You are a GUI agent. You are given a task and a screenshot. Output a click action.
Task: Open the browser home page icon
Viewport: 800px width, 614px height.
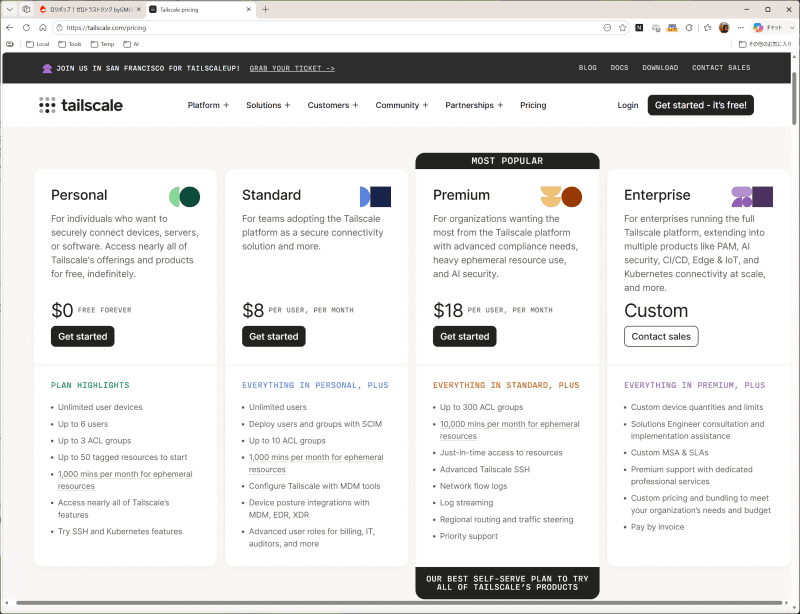click(x=43, y=28)
